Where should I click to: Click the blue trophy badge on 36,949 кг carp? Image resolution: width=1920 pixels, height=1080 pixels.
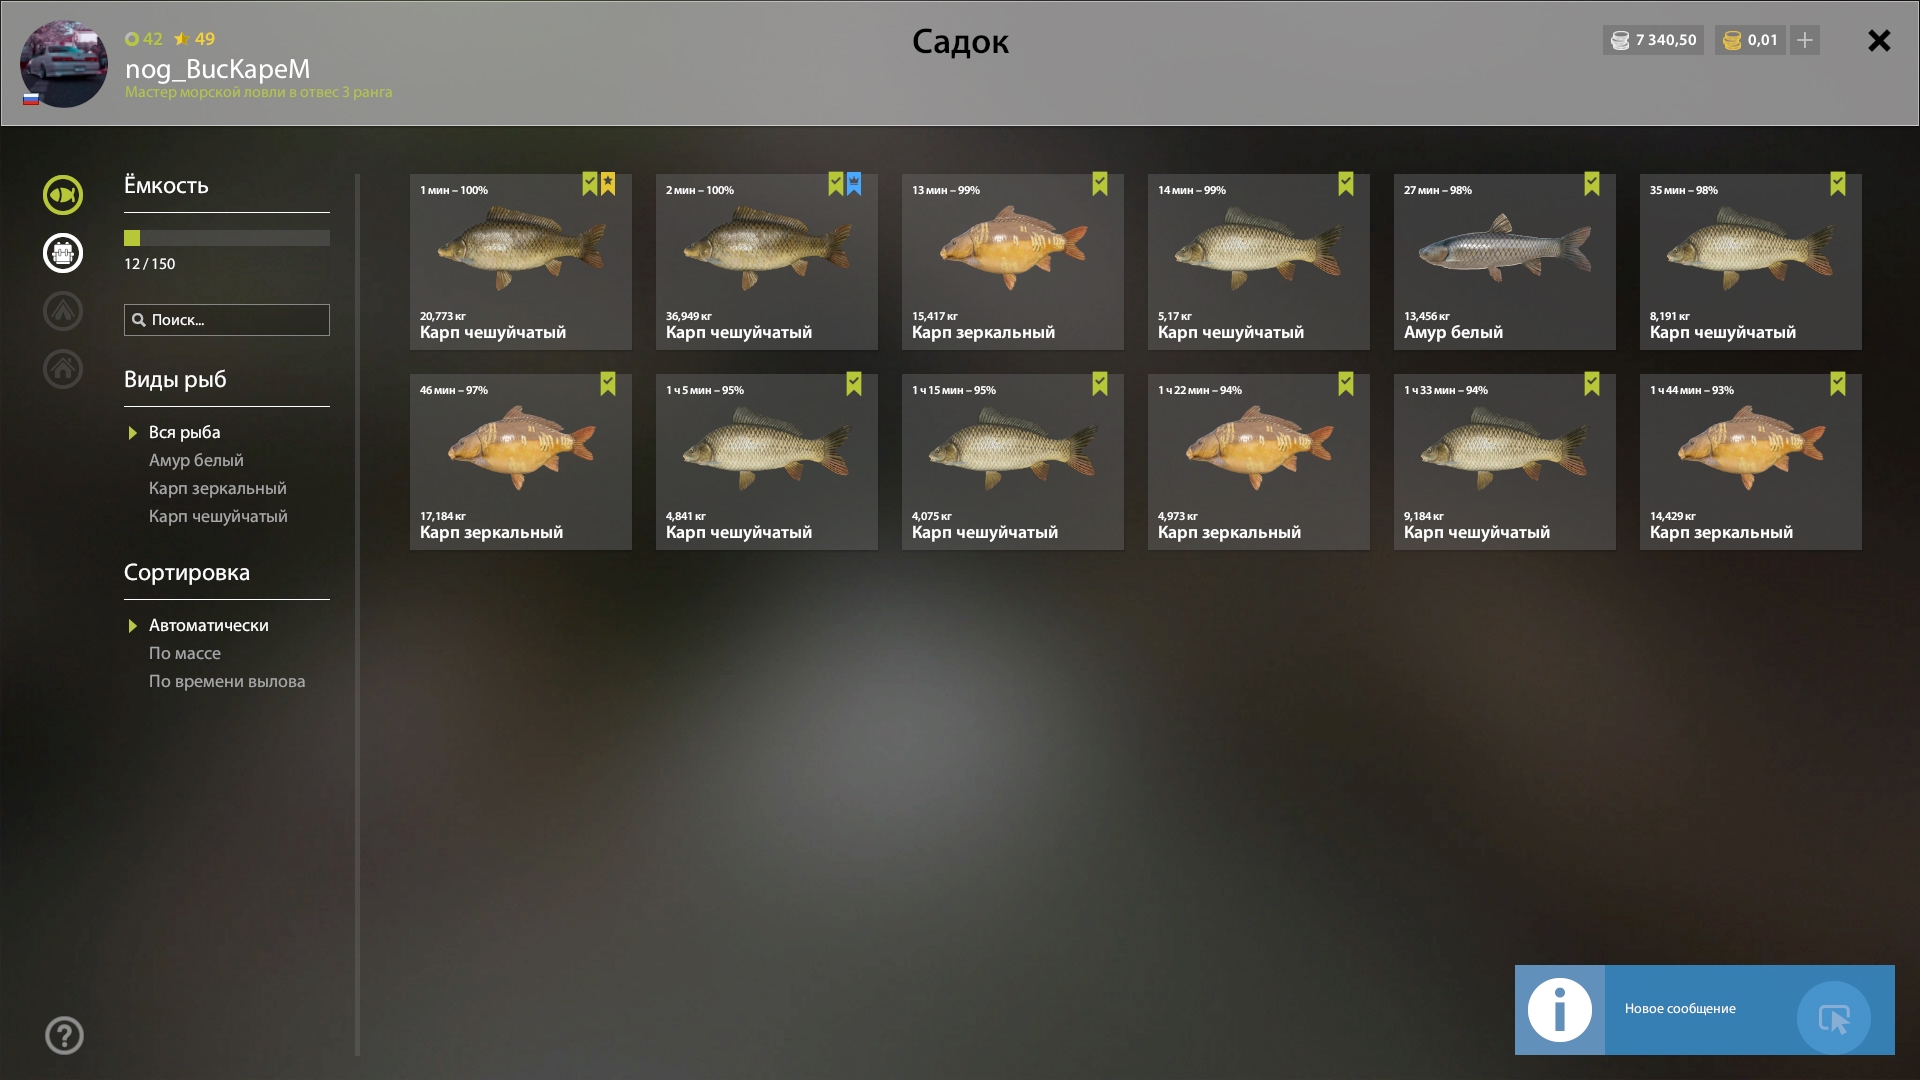854,184
